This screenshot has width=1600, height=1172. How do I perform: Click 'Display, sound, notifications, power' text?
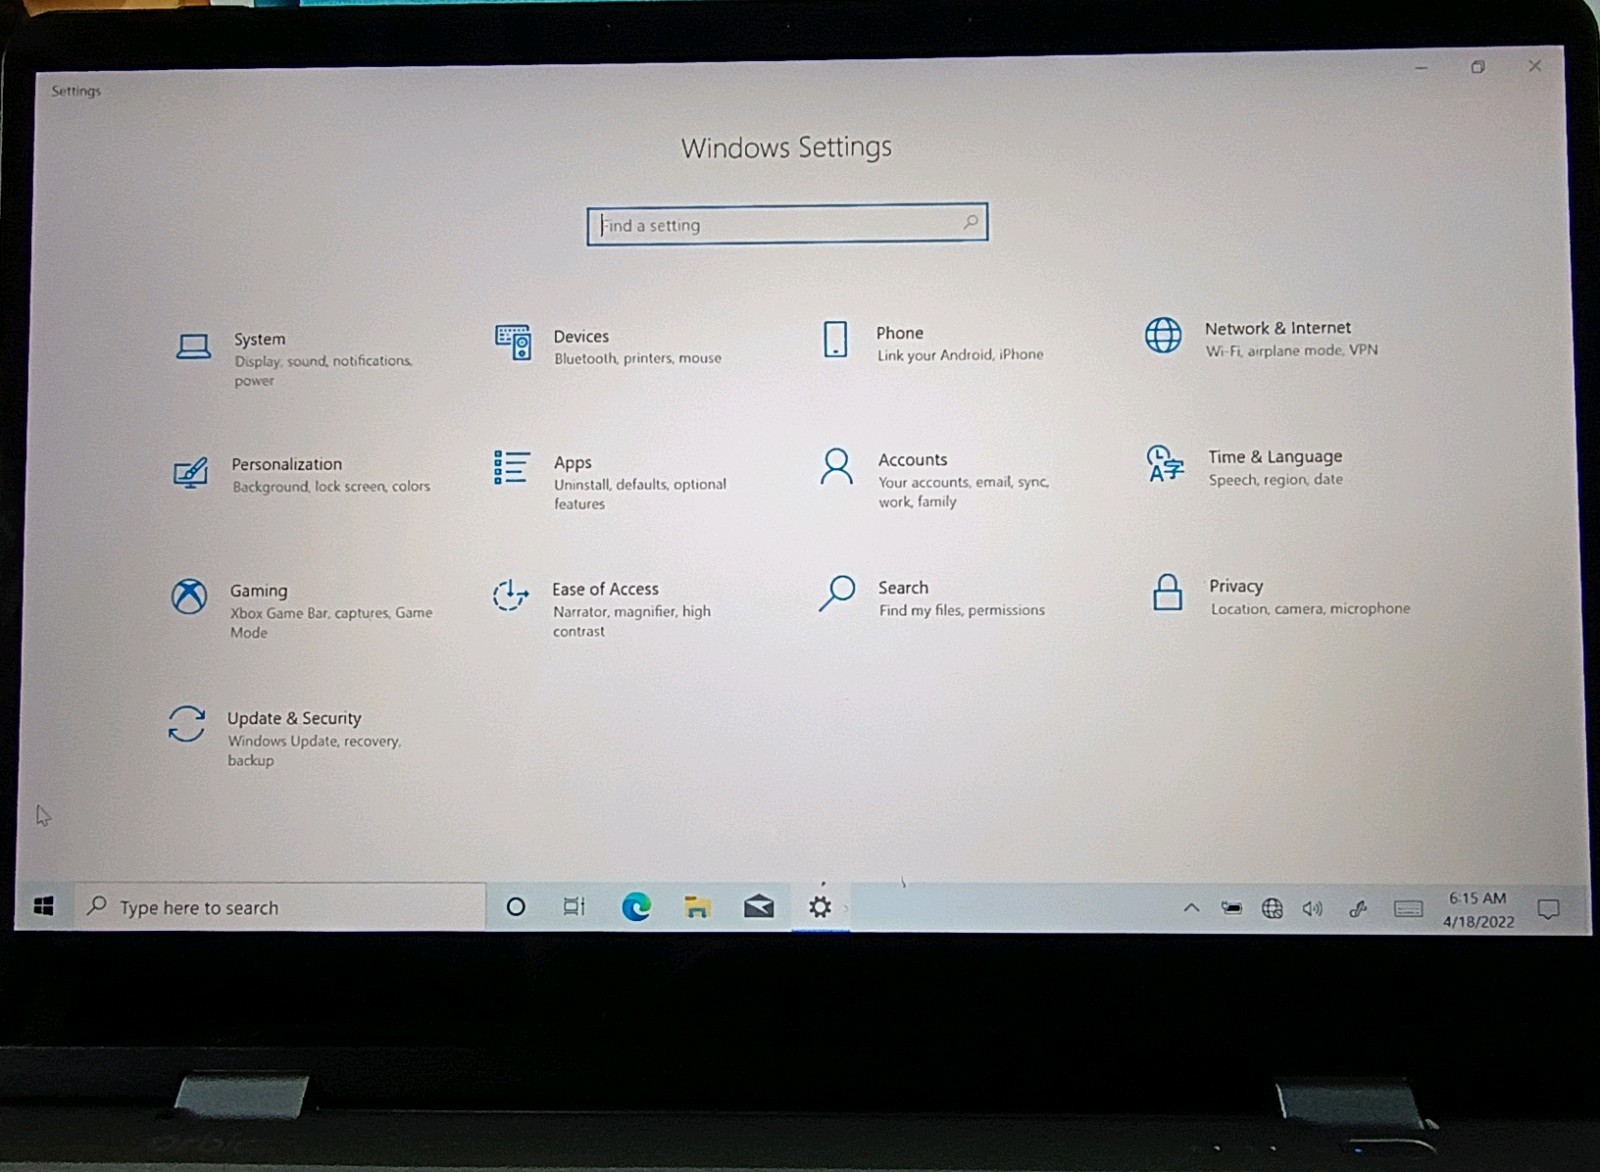pyautogui.click(x=323, y=370)
